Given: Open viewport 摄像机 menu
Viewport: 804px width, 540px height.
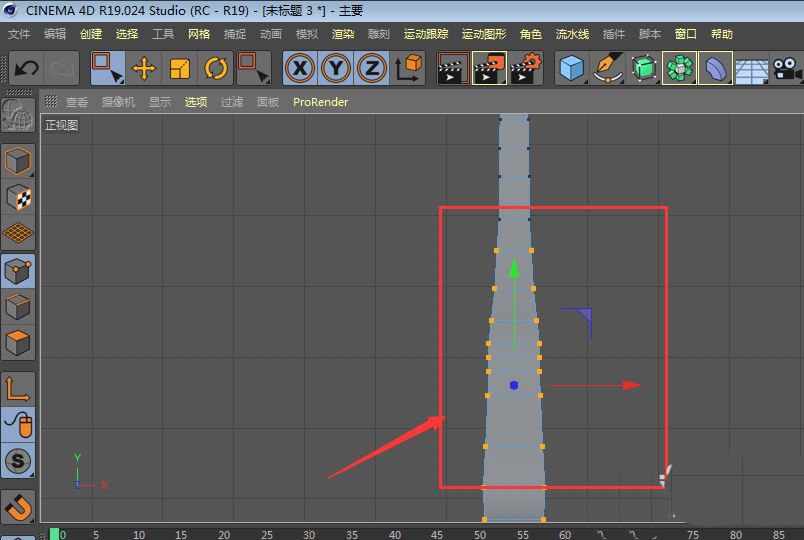Looking at the screenshot, I should [118, 102].
